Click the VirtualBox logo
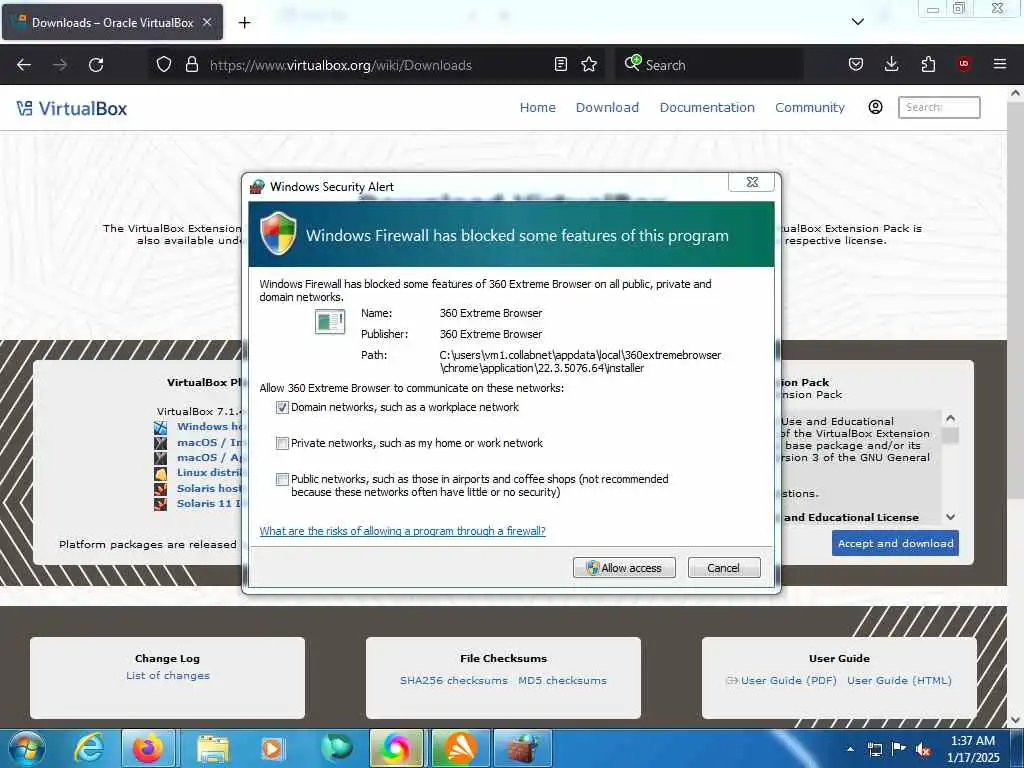This screenshot has width=1024, height=768. pos(72,108)
